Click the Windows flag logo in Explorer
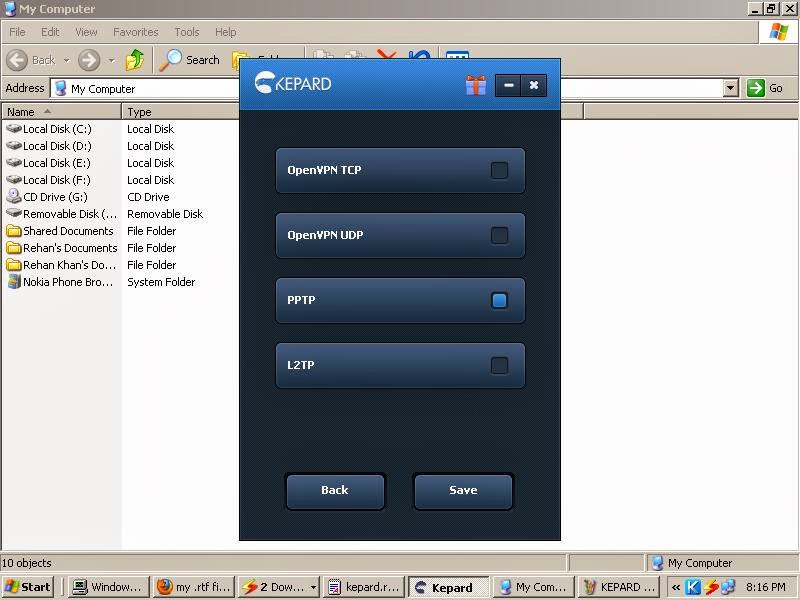 [x=778, y=32]
